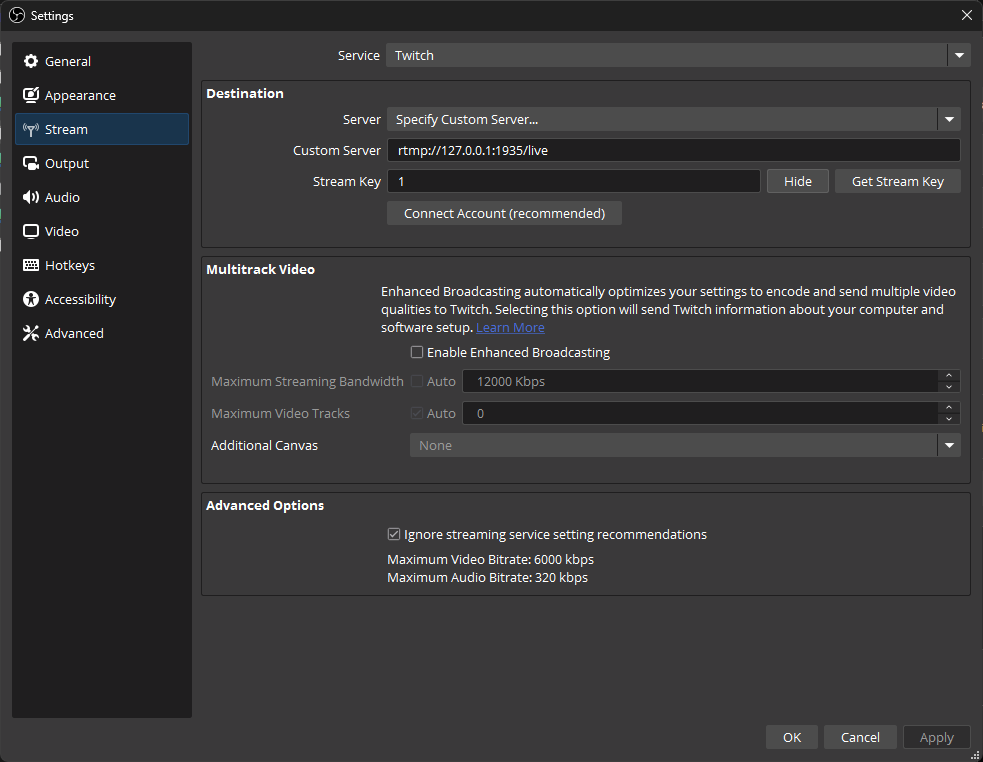Open the Server dropdown list
Viewport: 983px width, 762px height.
(673, 119)
